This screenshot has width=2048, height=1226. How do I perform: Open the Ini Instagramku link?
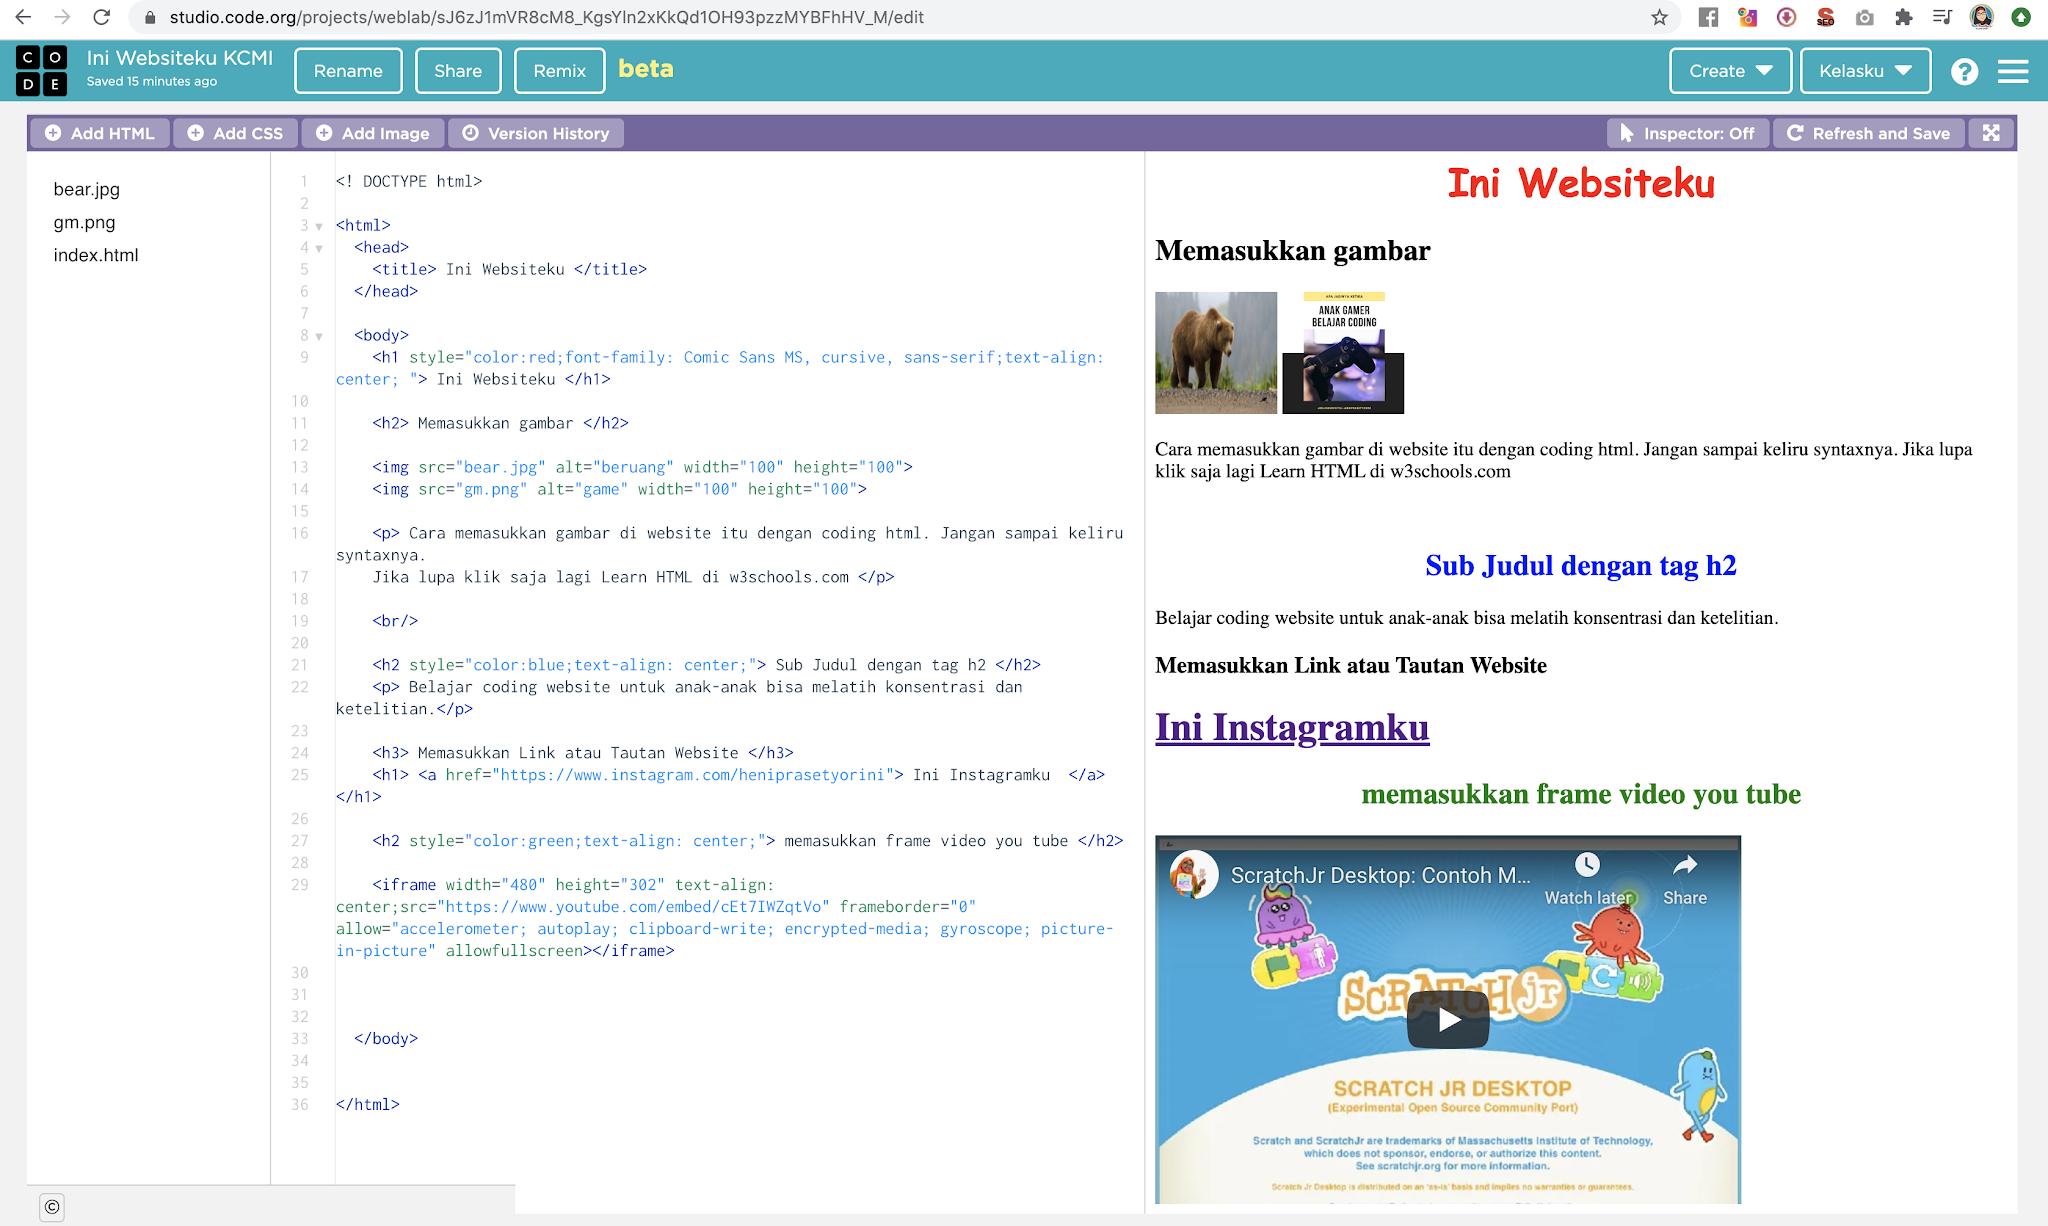1291,727
